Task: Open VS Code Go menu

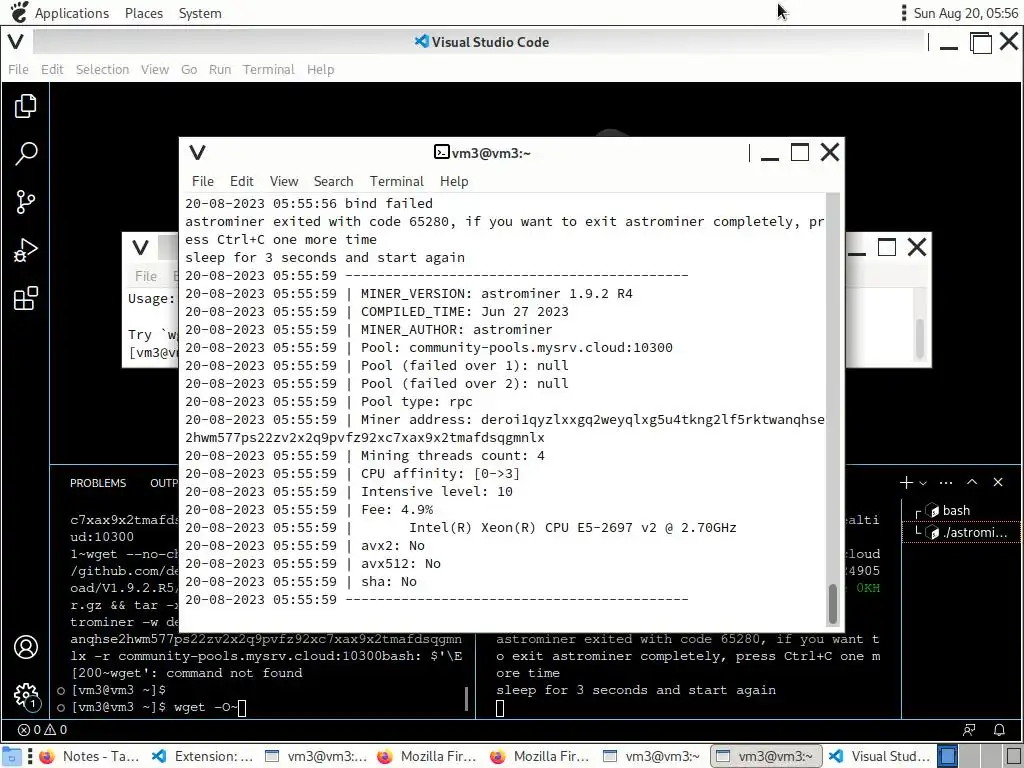Action: tap(189, 69)
